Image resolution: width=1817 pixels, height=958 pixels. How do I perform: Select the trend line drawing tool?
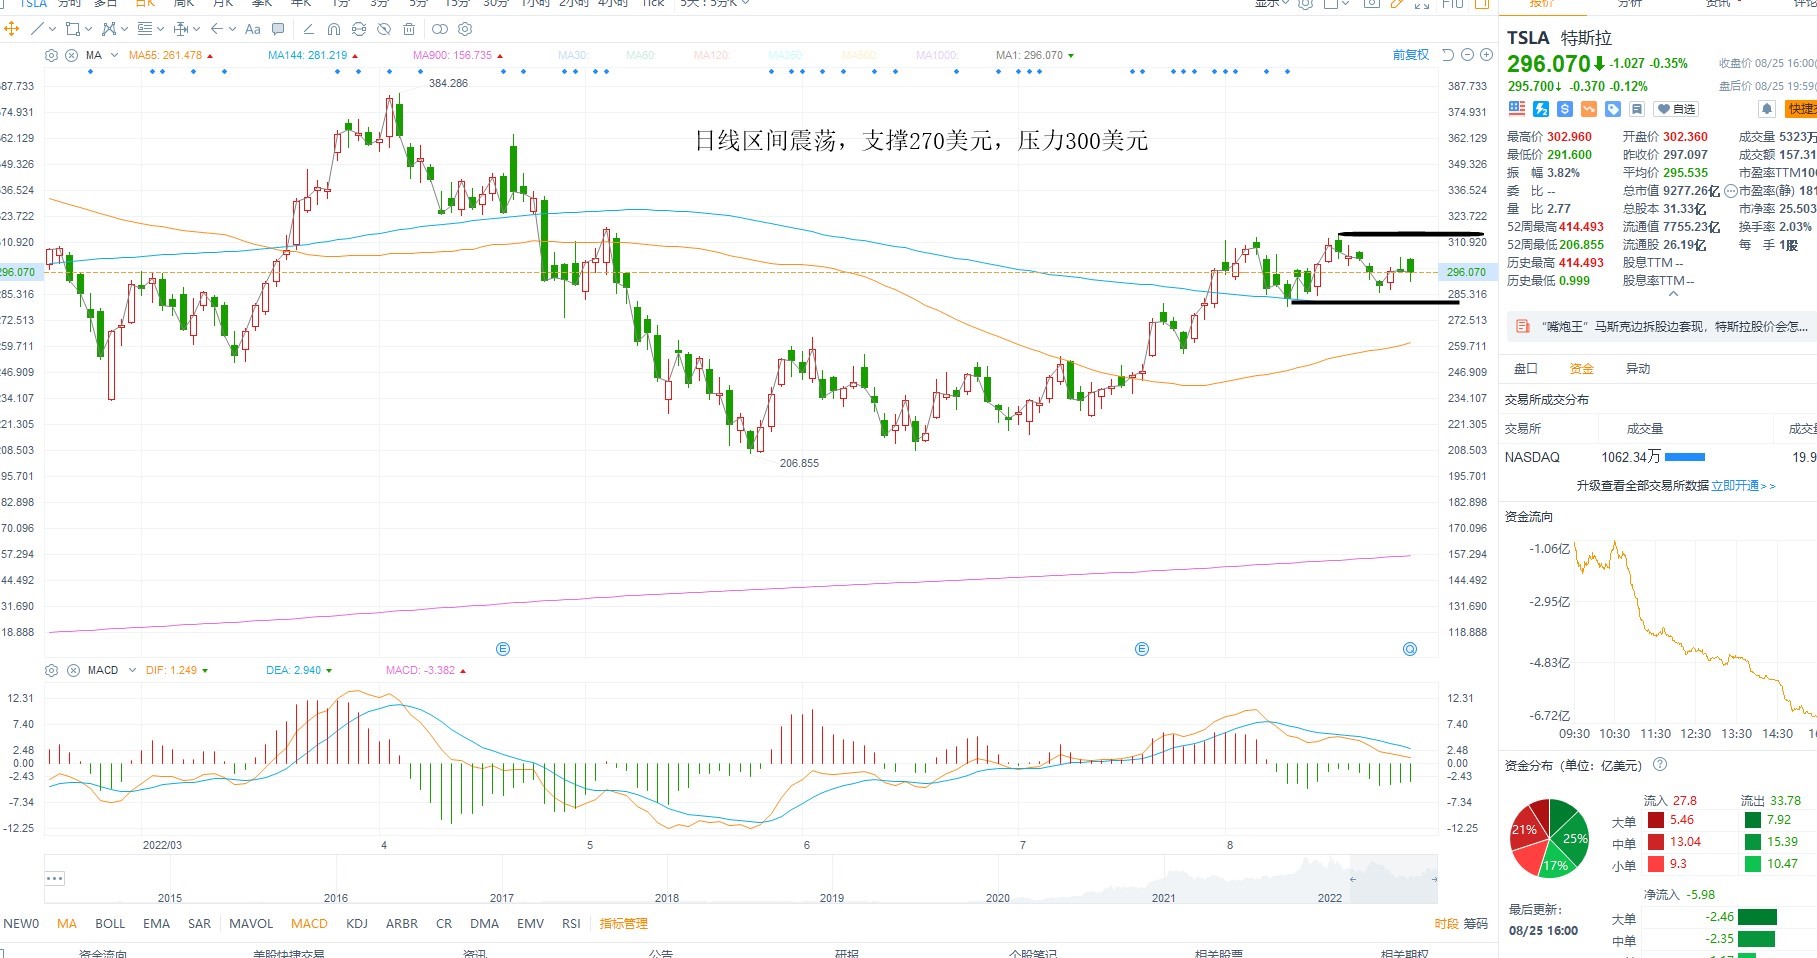[38, 29]
